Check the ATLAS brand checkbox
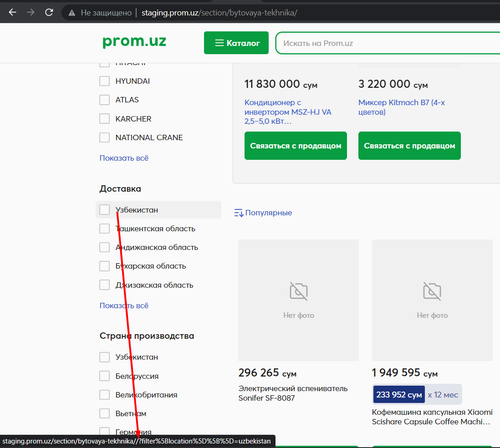 coord(104,100)
